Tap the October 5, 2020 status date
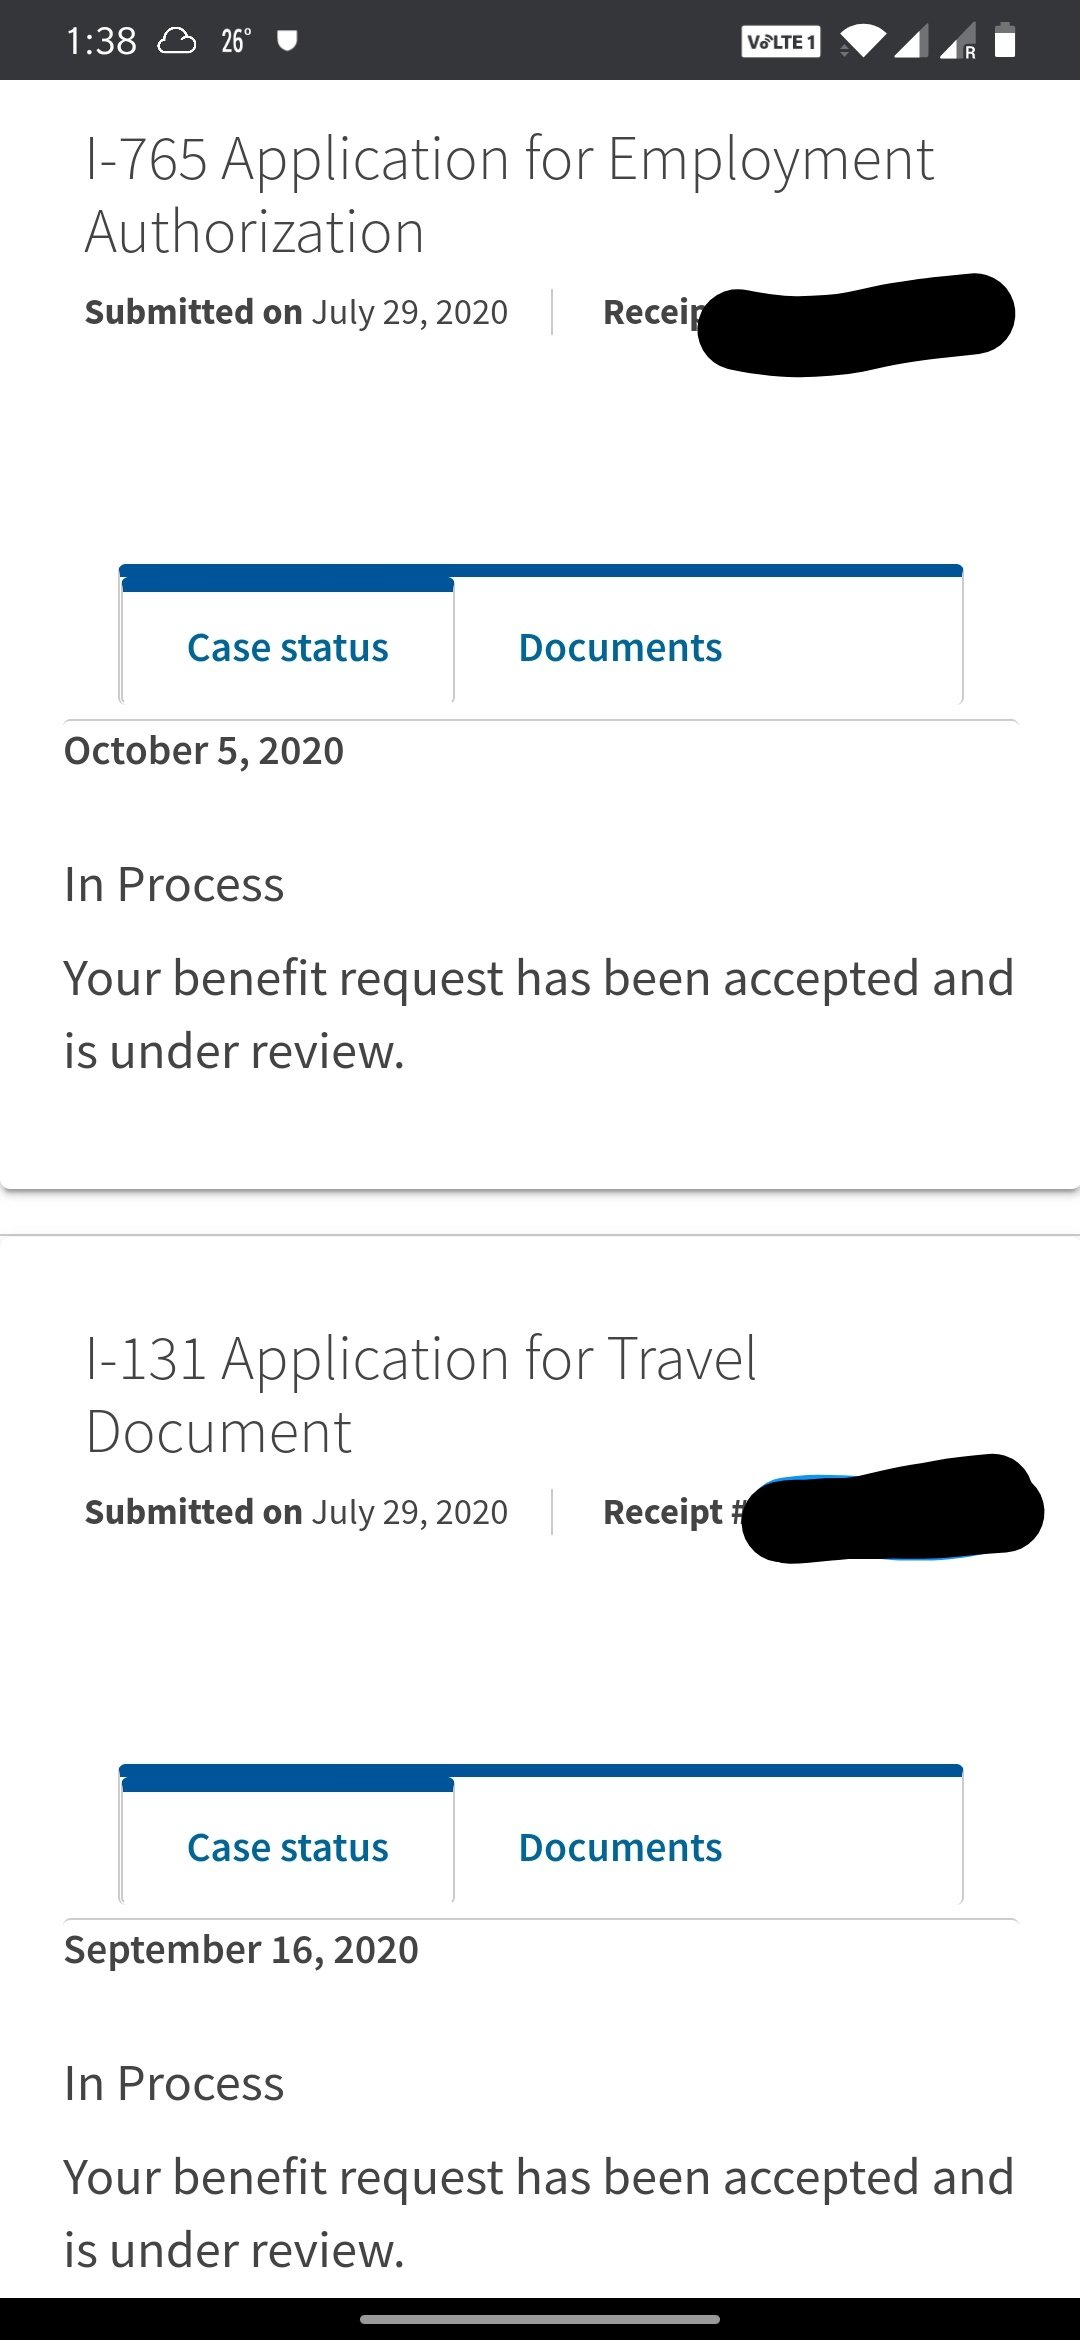This screenshot has height=2340, width=1080. pyautogui.click(x=204, y=751)
